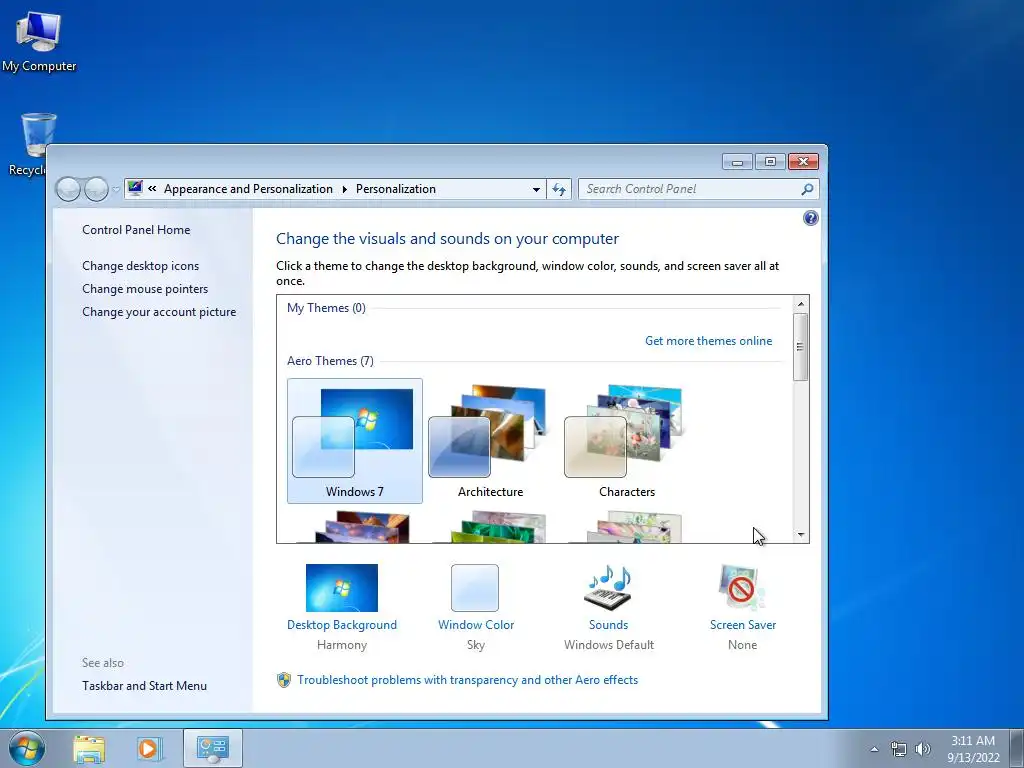Click the Desktop Background text link
1024x768 pixels.
[x=342, y=625]
